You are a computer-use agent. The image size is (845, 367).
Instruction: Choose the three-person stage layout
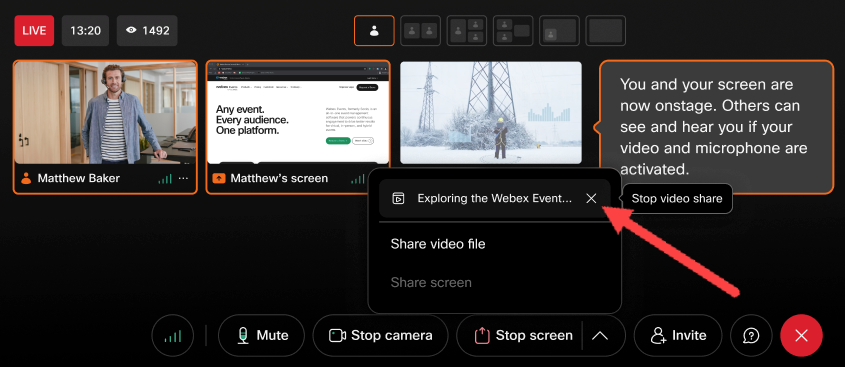[467, 31]
